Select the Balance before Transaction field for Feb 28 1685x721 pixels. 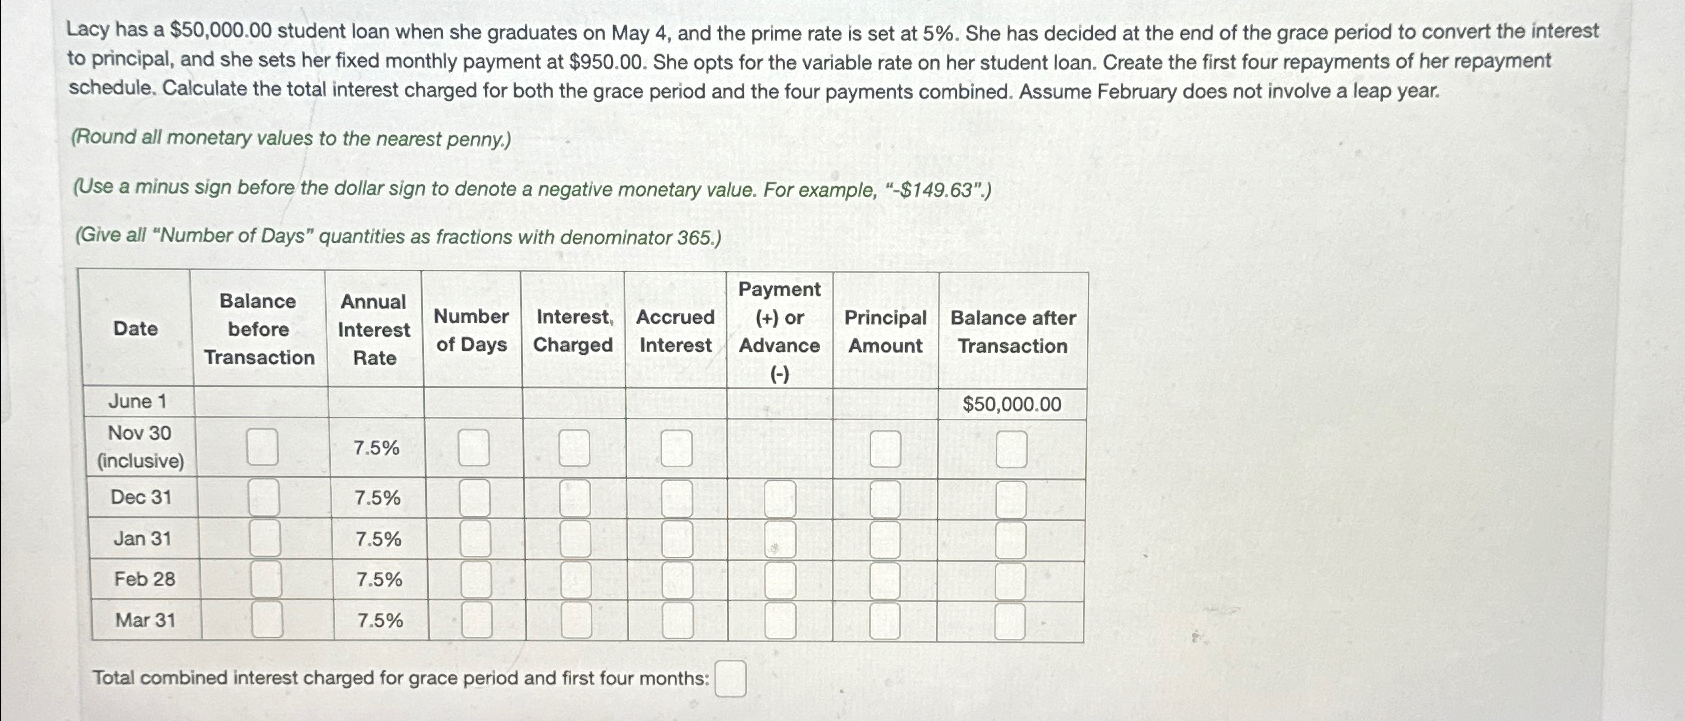[x=263, y=580]
